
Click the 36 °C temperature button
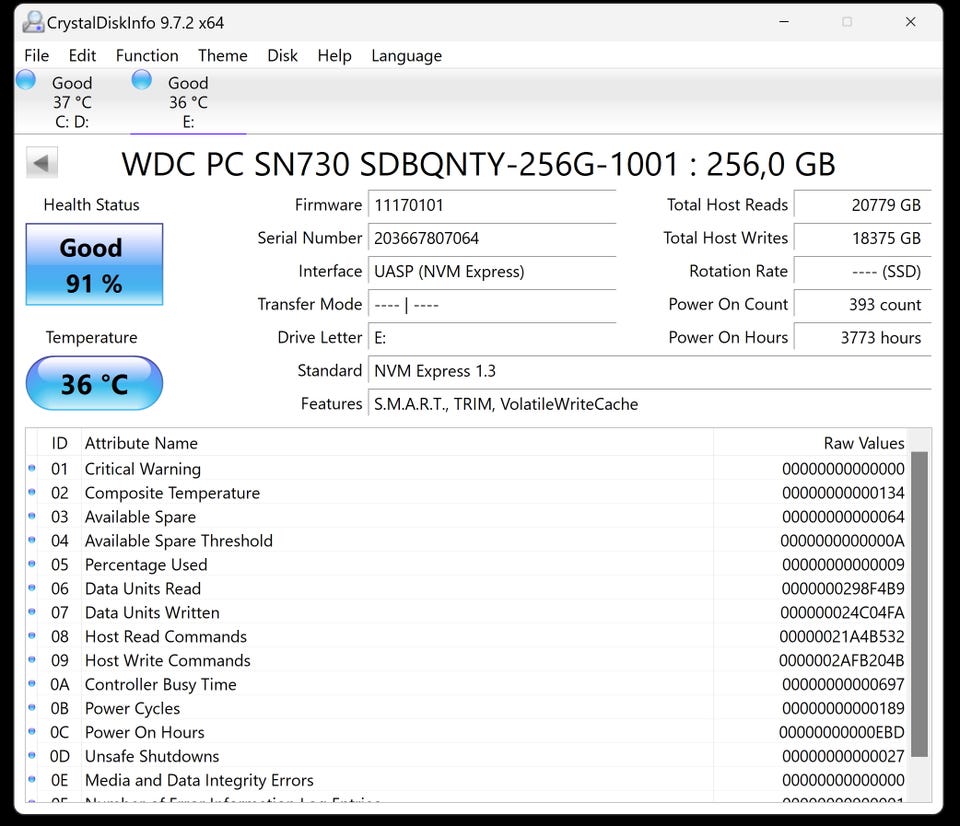coord(94,384)
